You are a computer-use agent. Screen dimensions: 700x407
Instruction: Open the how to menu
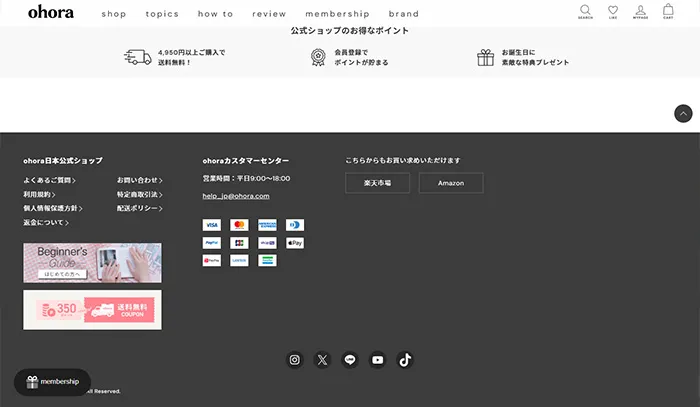click(x=216, y=14)
